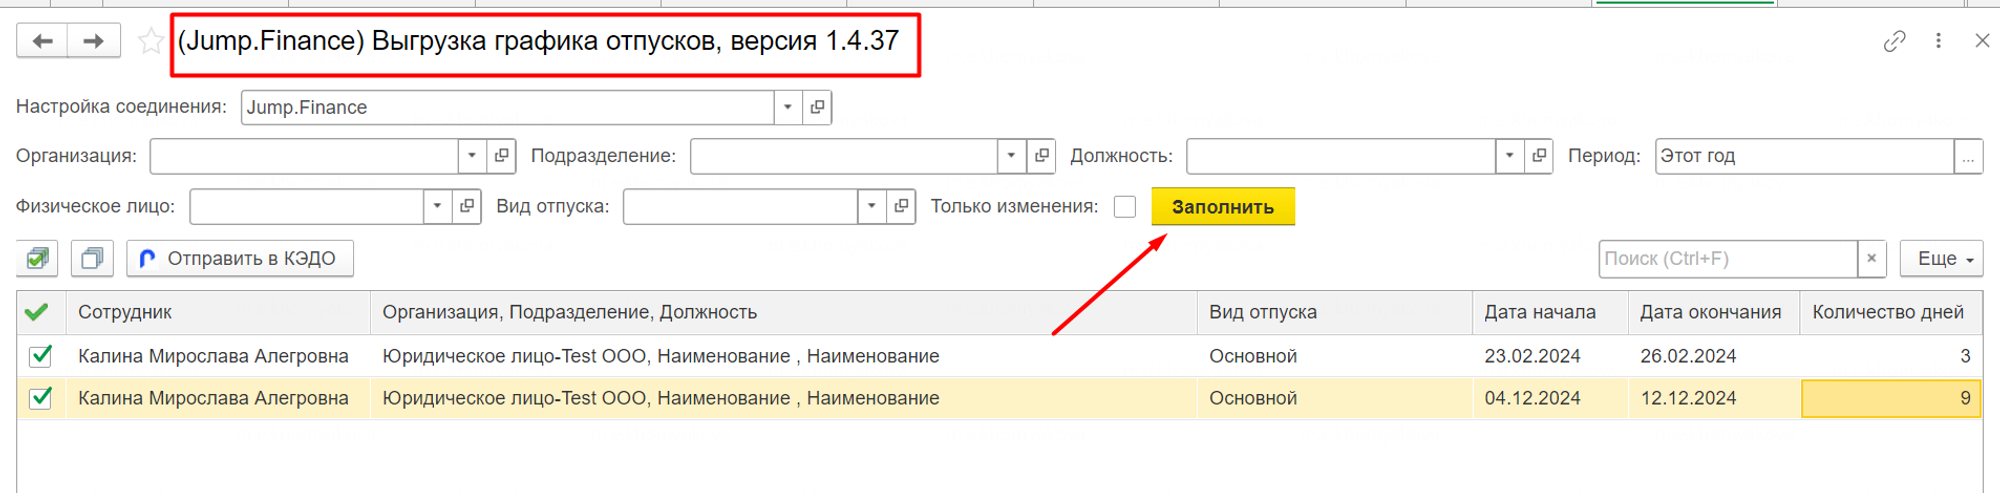
Task: Expand the 'Организация' dropdown list
Action: point(472,156)
